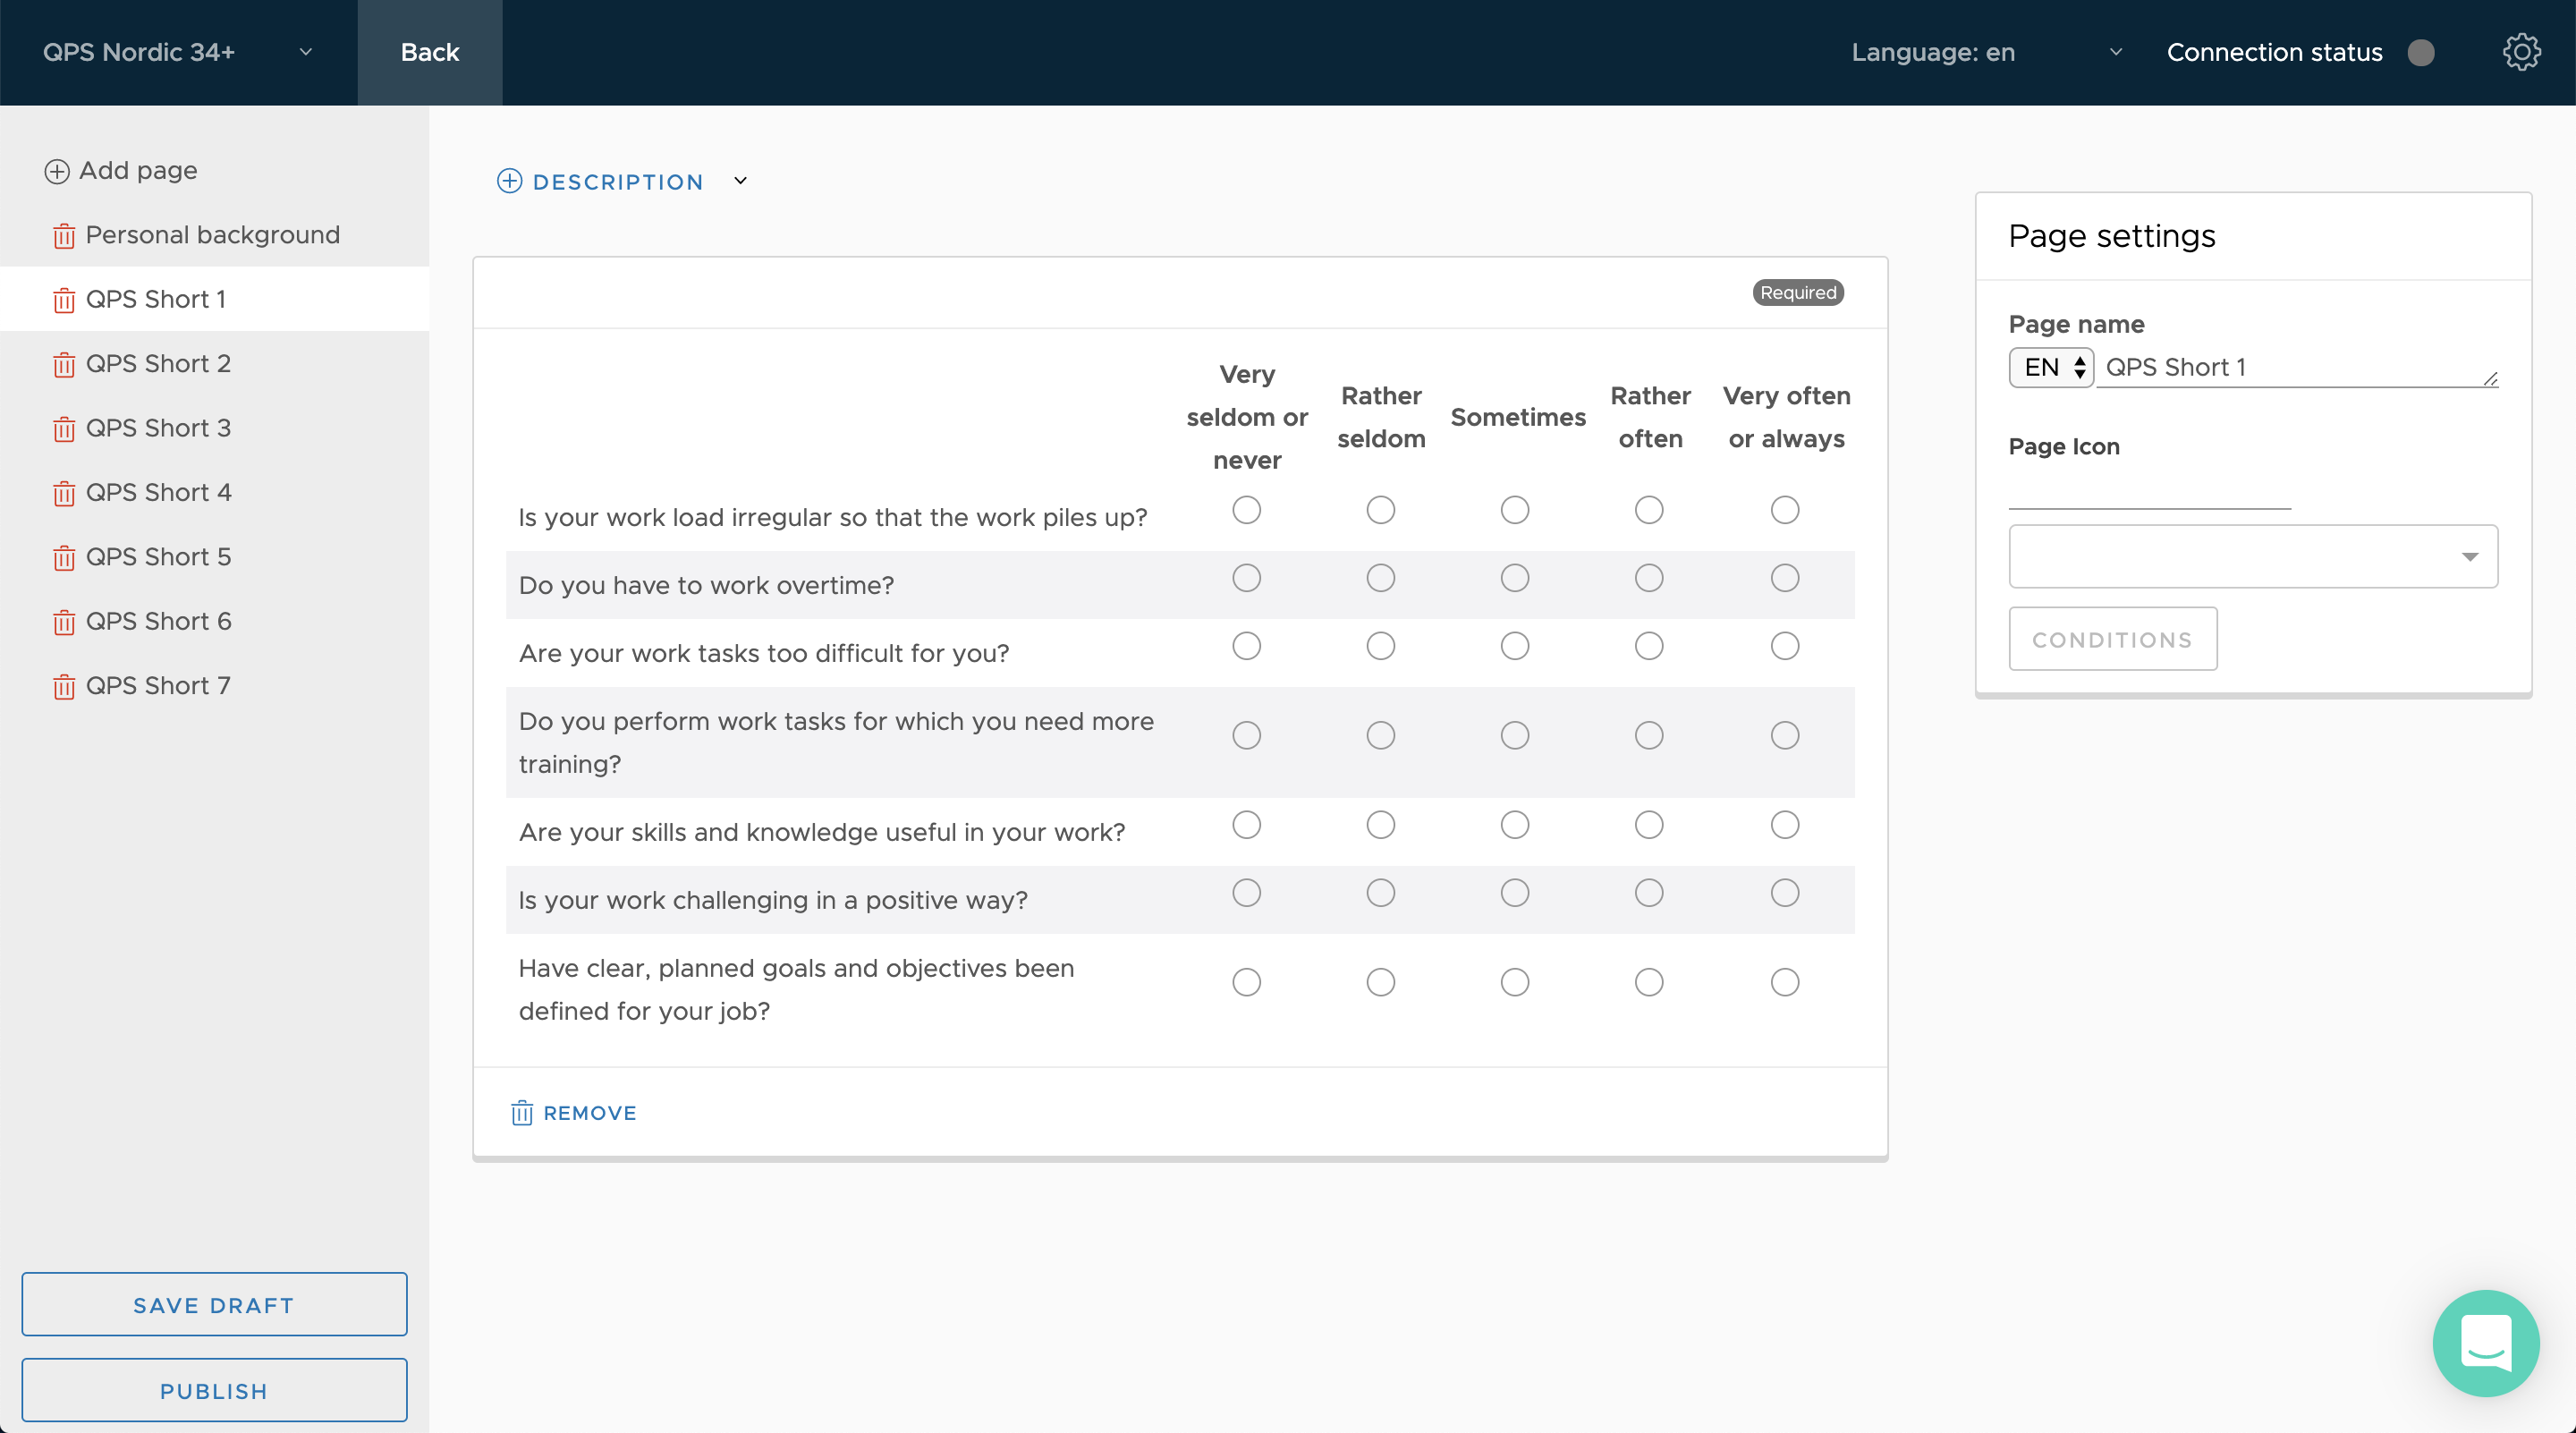Click 'Do you have to work overtime?' text
2576x1433 pixels.
tap(706, 585)
